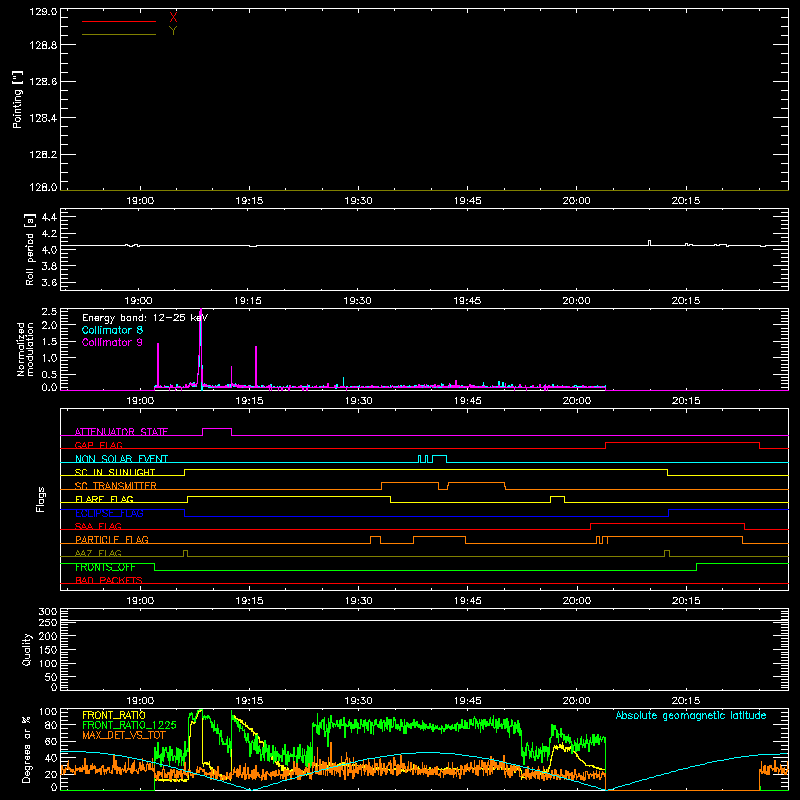Click the Absolute geomagnetic latitude label
The width and height of the screenshot is (800, 800).
[691, 716]
